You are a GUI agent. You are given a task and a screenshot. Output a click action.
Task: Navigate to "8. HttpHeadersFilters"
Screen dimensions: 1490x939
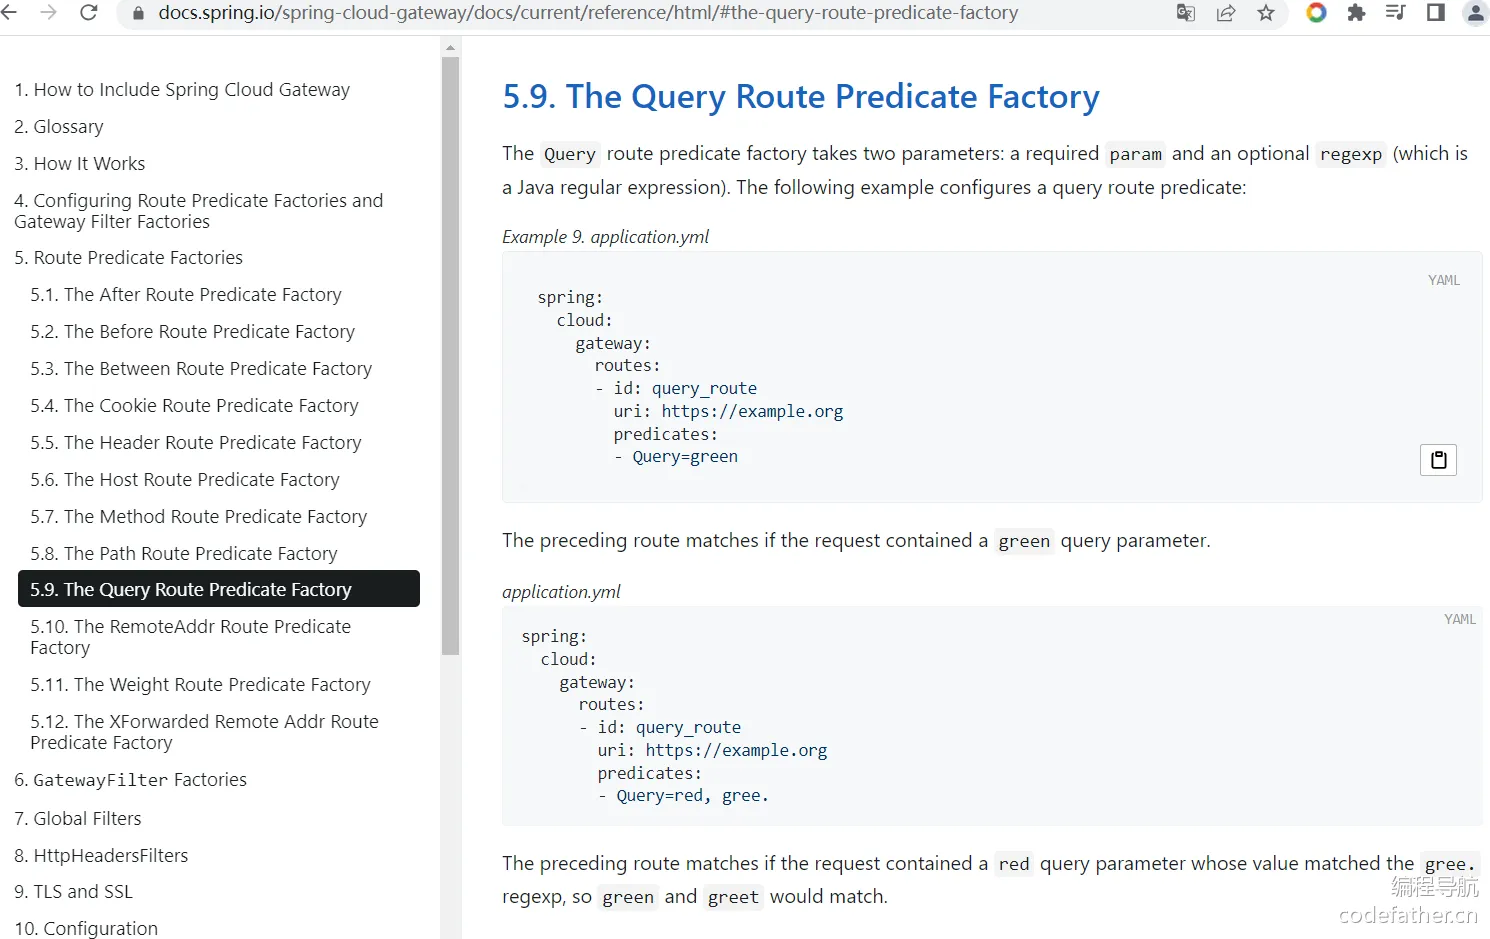click(x=101, y=856)
